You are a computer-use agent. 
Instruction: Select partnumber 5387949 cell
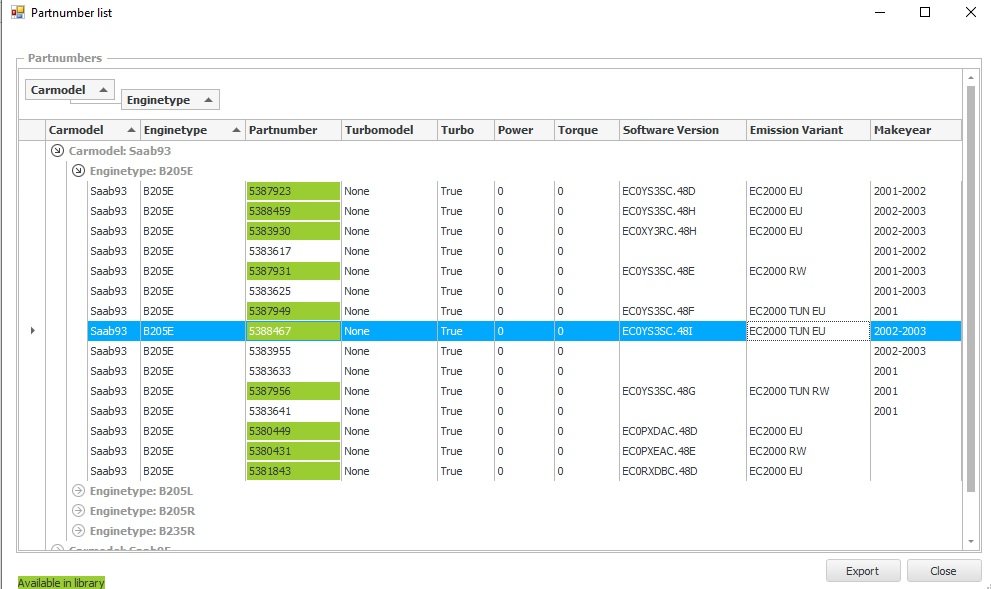[x=293, y=311]
